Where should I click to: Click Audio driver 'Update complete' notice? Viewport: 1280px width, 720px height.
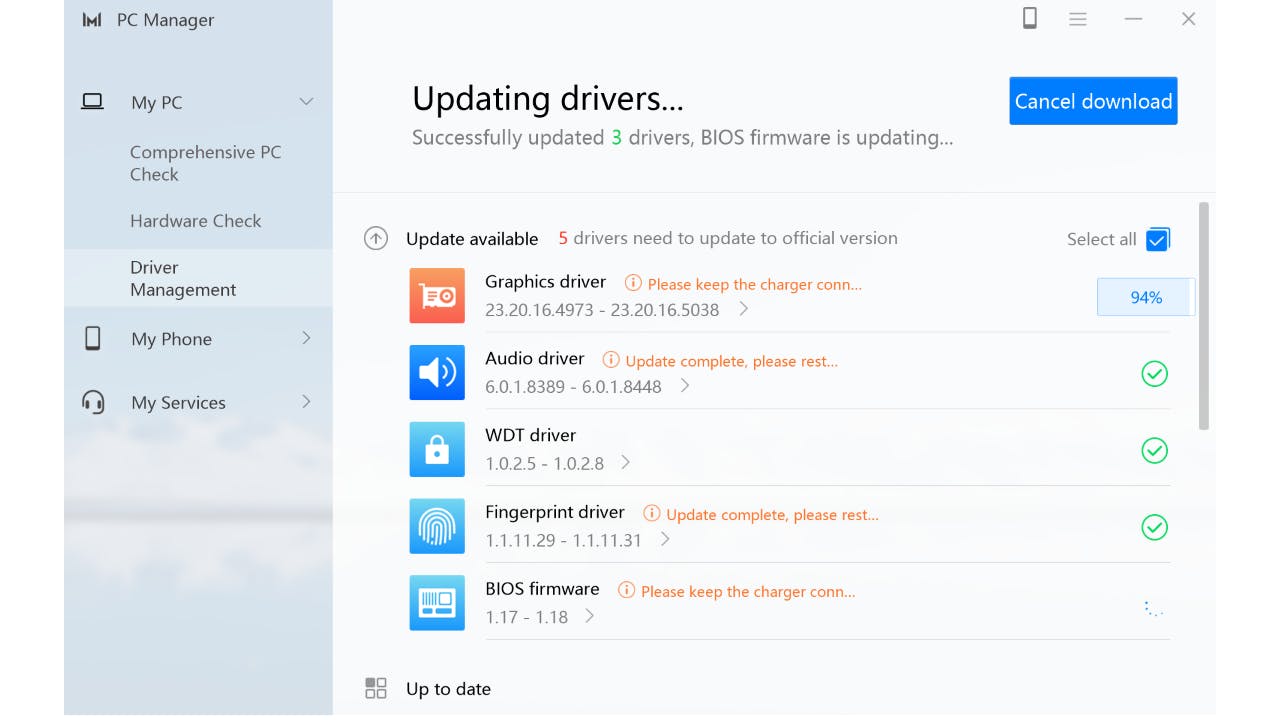point(732,361)
